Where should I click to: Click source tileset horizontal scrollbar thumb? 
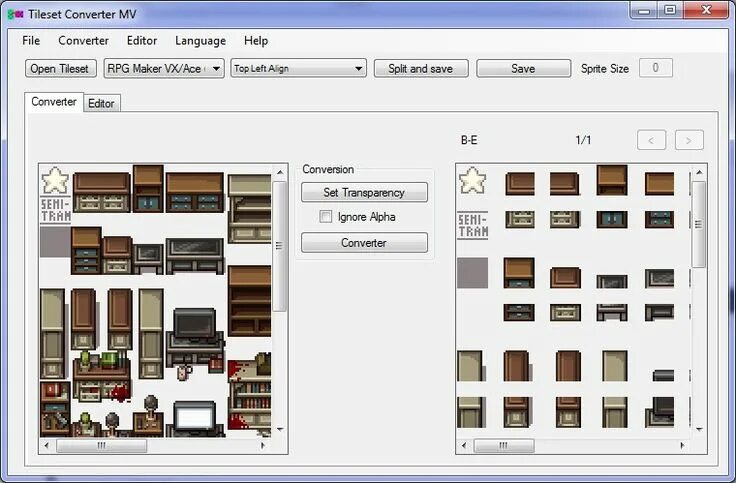point(101,445)
